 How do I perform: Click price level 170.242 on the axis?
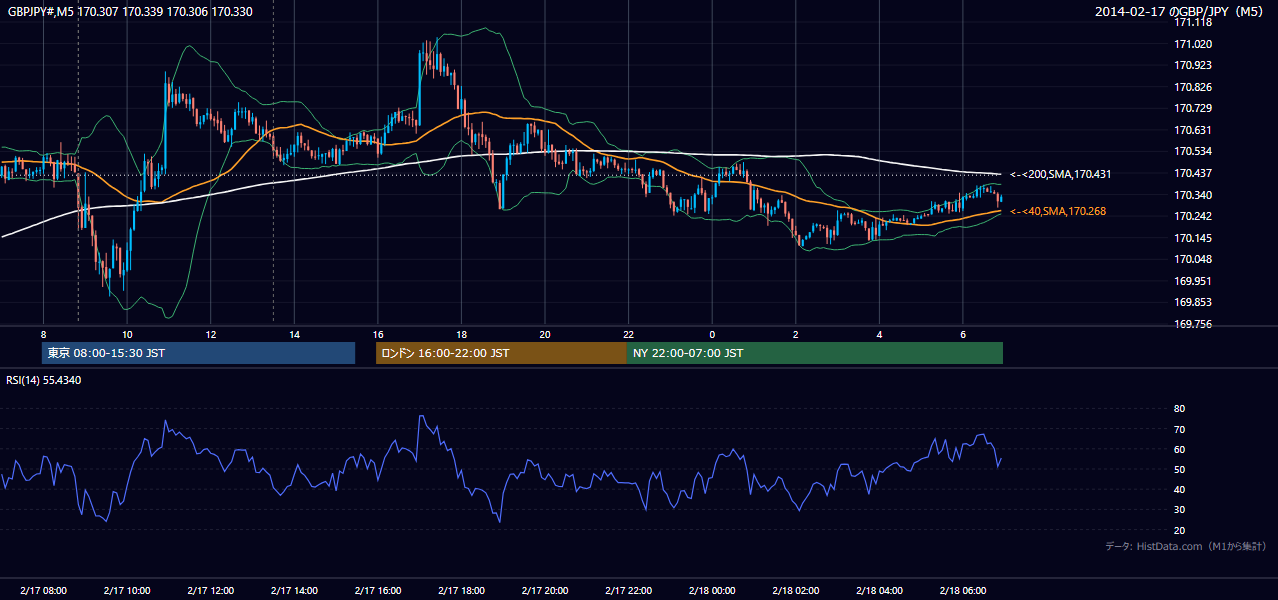click(x=1193, y=216)
